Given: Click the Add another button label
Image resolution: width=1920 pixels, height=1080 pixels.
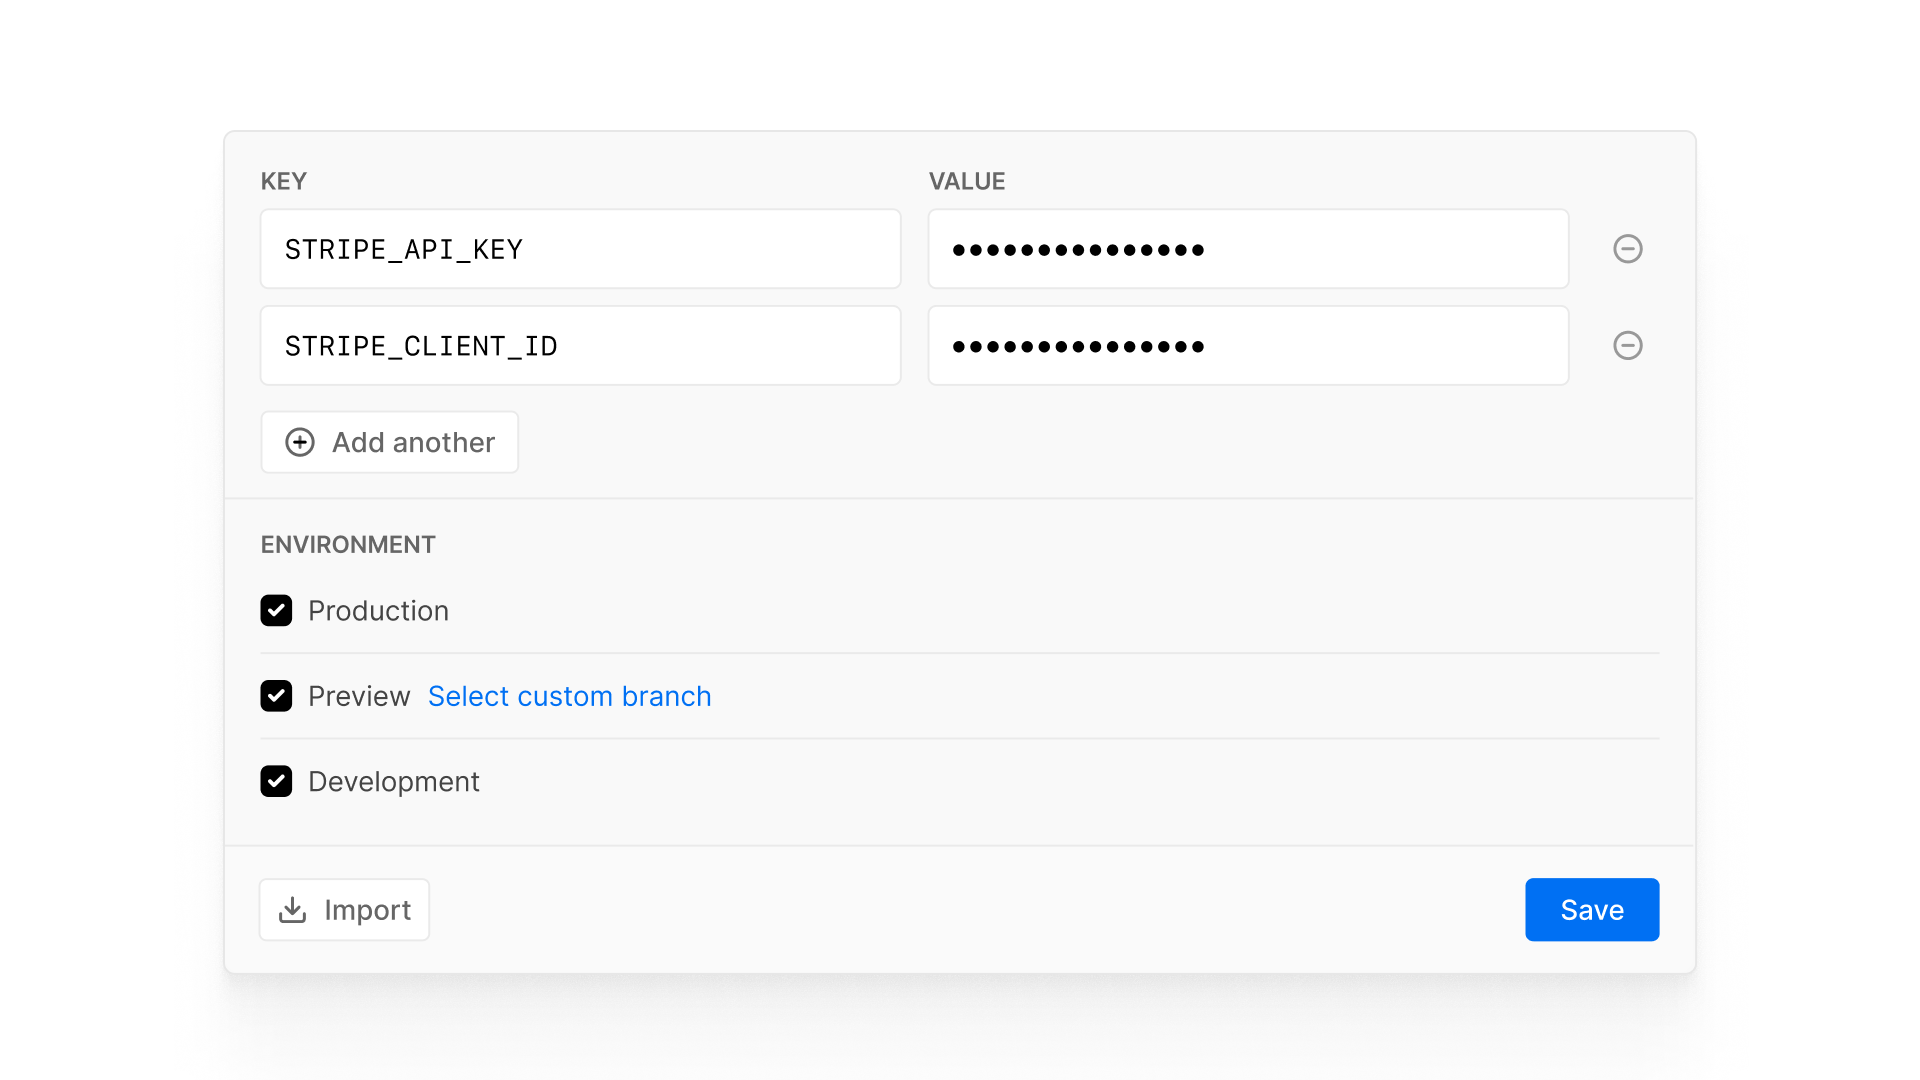Looking at the screenshot, I should [x=413, y=442].
